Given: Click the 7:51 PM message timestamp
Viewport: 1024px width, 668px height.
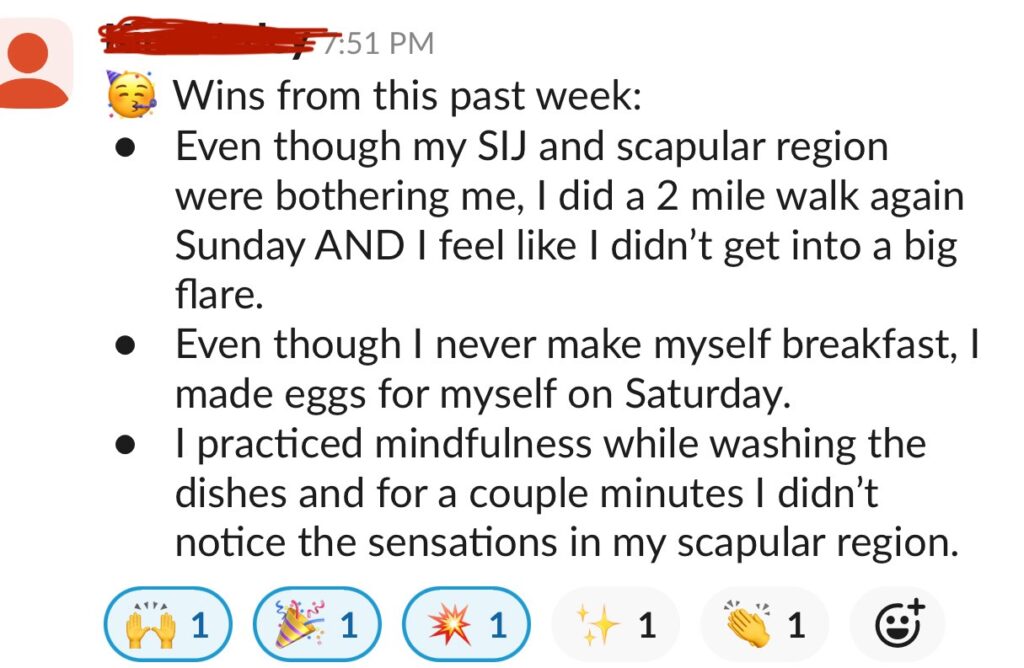Looking at the screenshot, I should pos(379,43).
